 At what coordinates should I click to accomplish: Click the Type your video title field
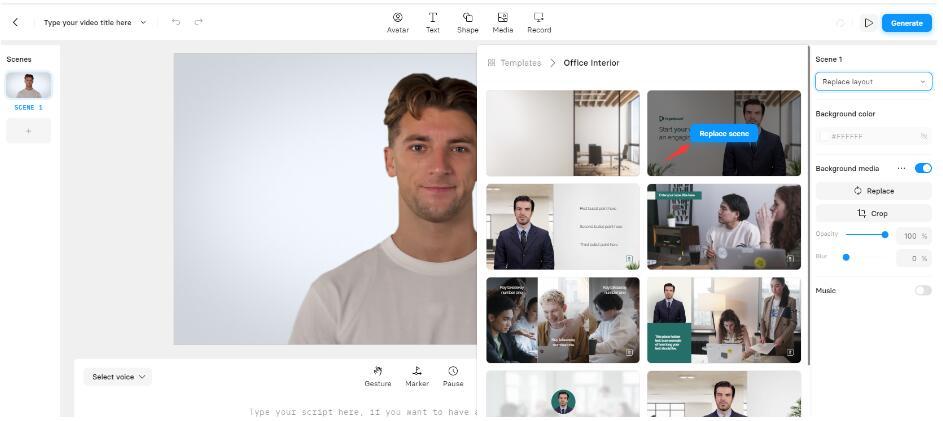pos(88,22)
